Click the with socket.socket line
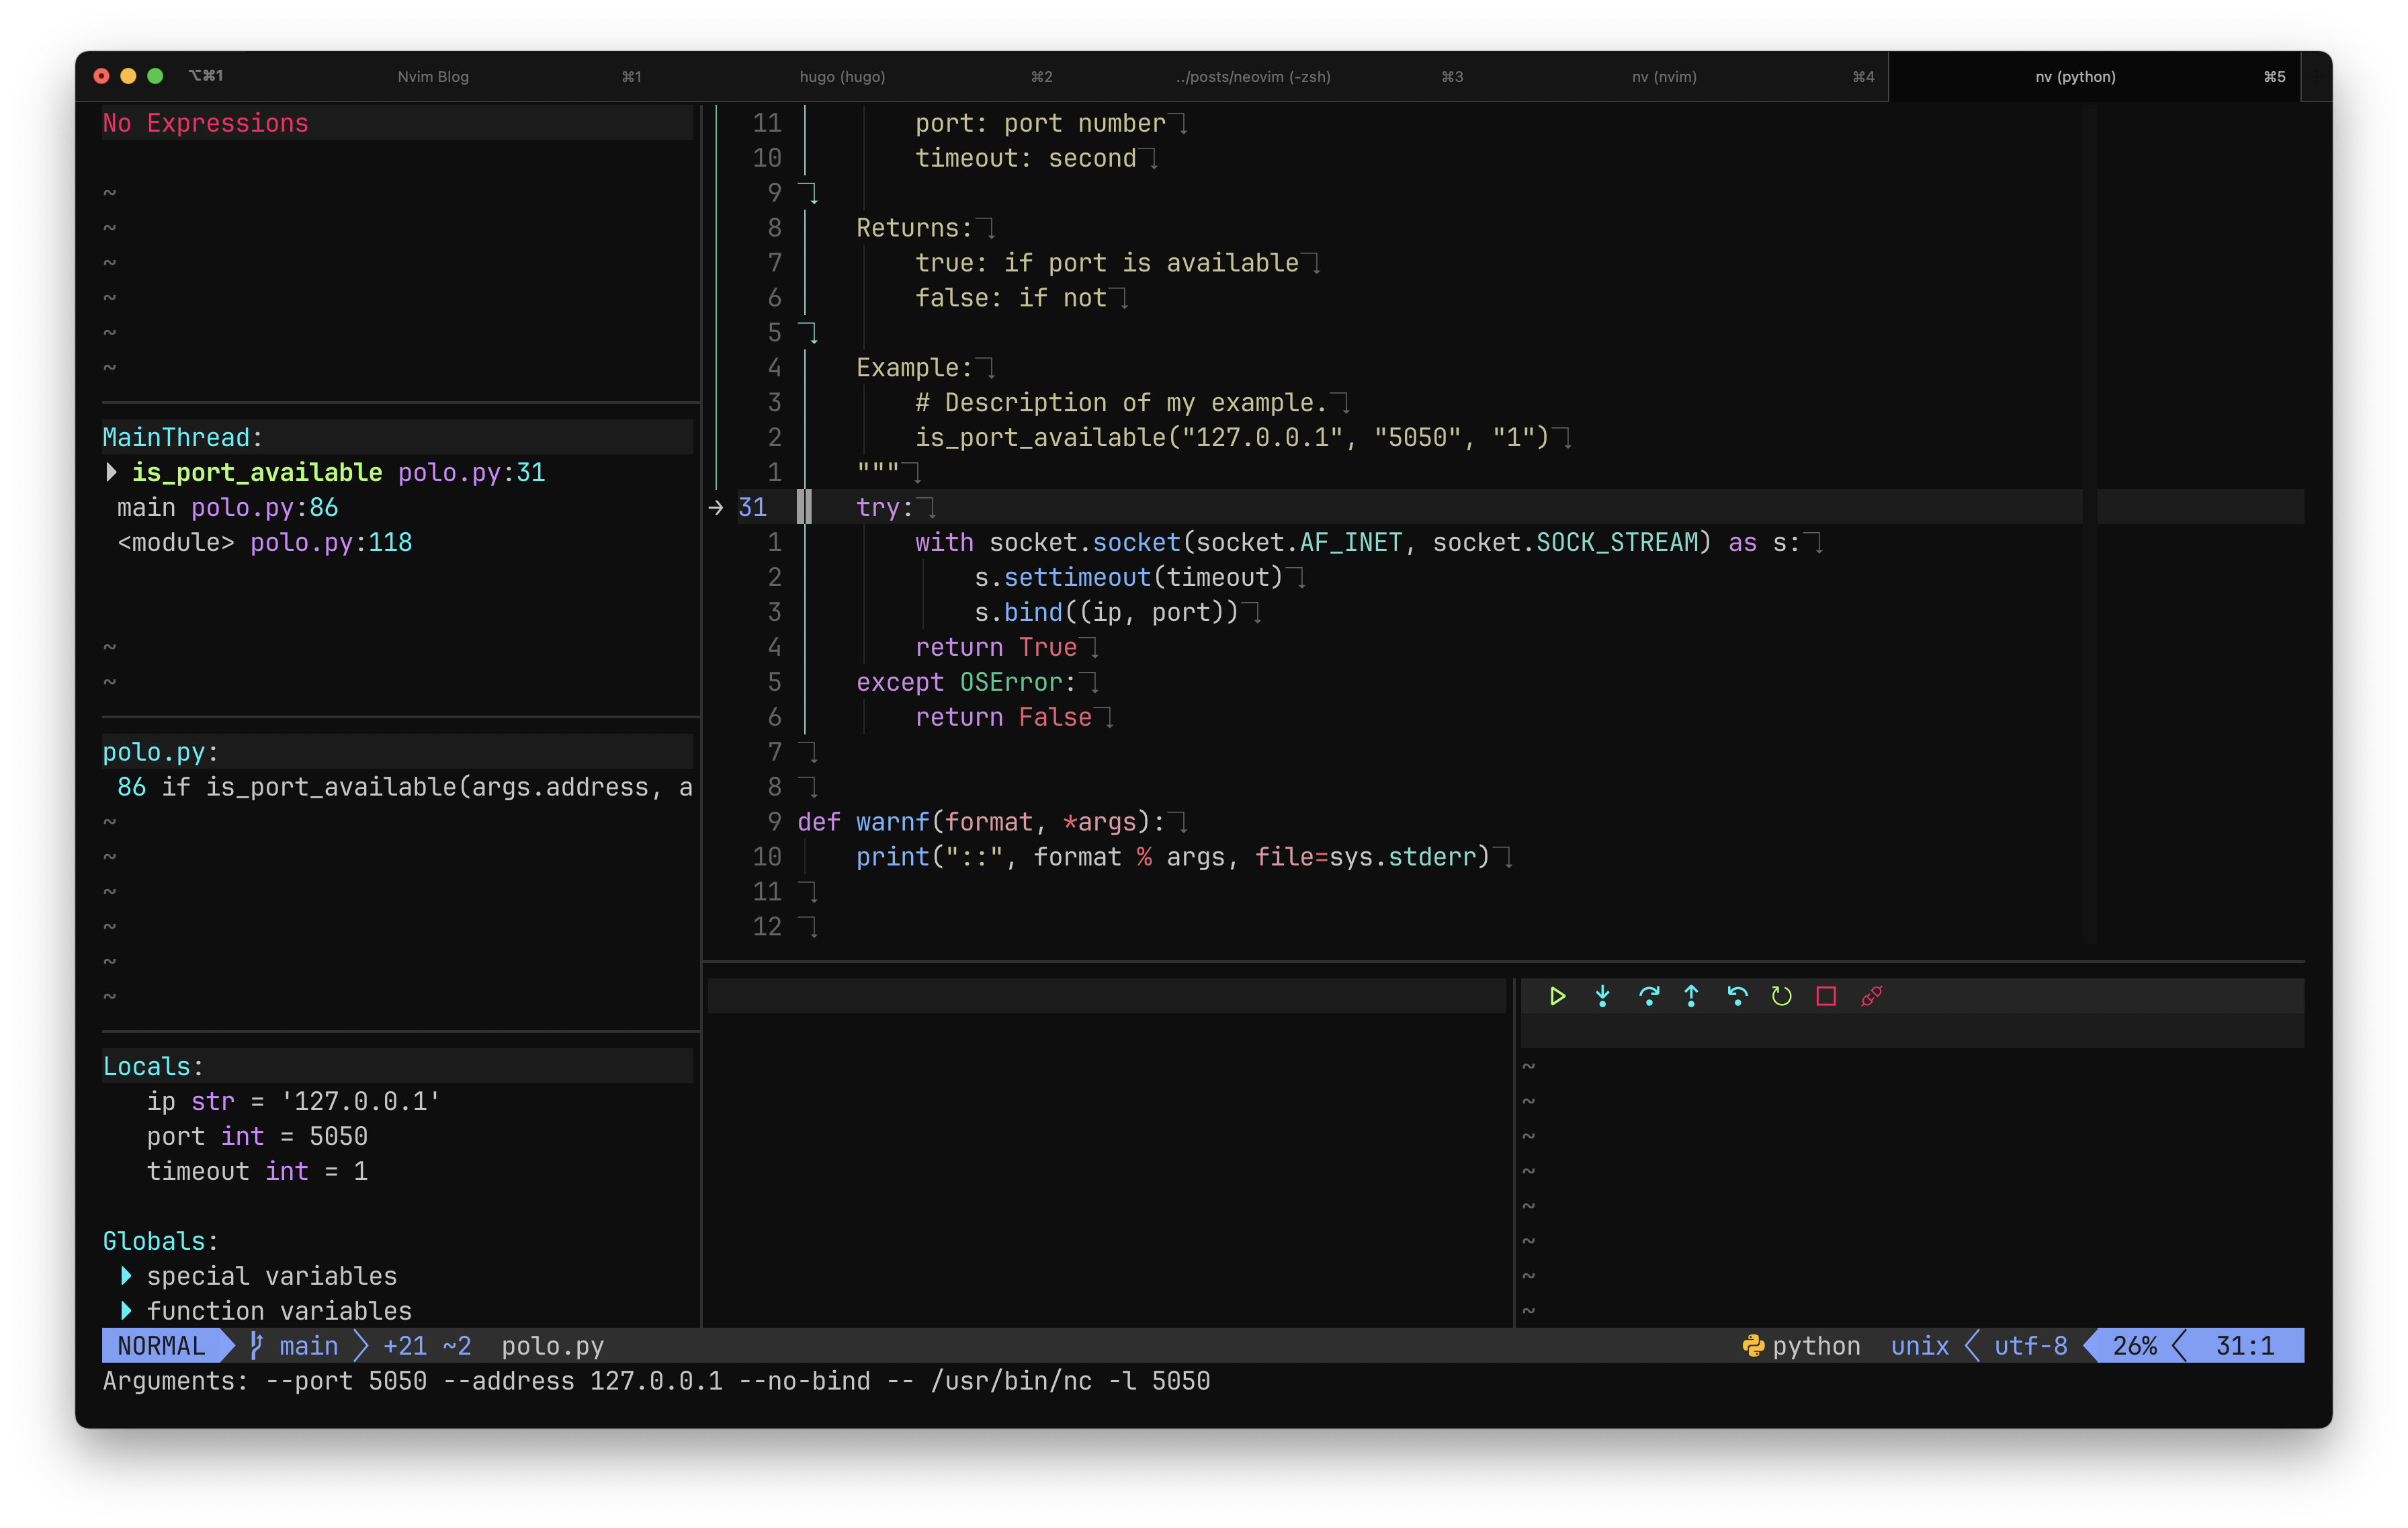 pos(1358,543)
